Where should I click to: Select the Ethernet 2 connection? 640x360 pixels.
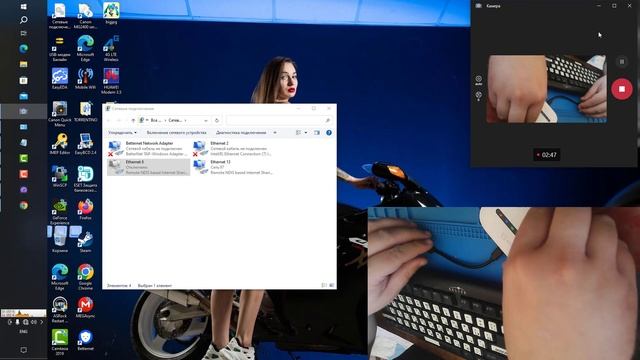point(233,149)
